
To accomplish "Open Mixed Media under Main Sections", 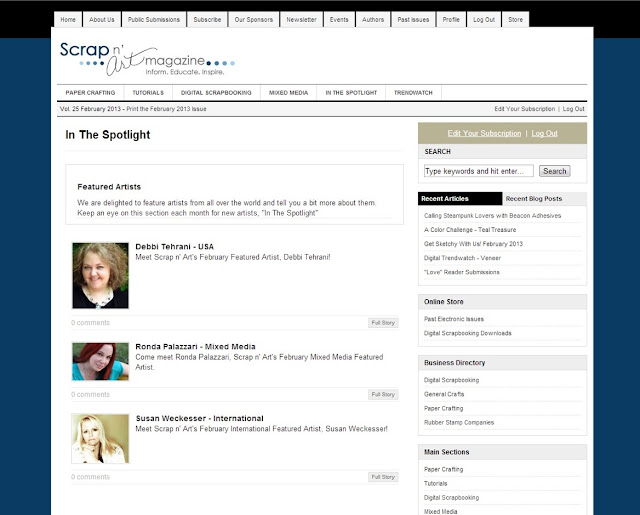I will pyautogui.click(x=440, y=511).
